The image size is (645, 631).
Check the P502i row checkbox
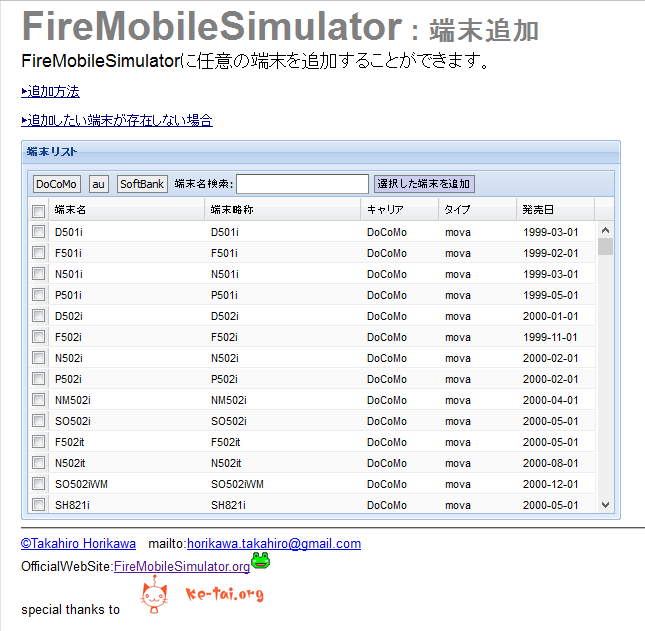tap(39, 378)
